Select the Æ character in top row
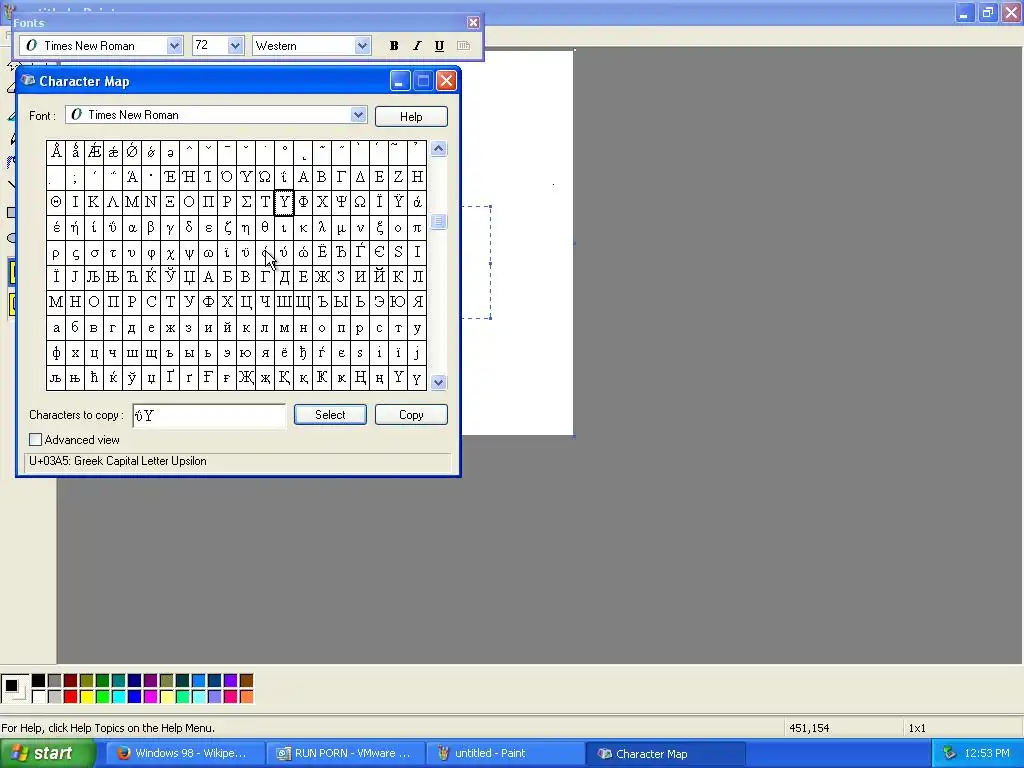This screenshot has height=768, width=1024. pyautogui.click(x=94, y=152)
